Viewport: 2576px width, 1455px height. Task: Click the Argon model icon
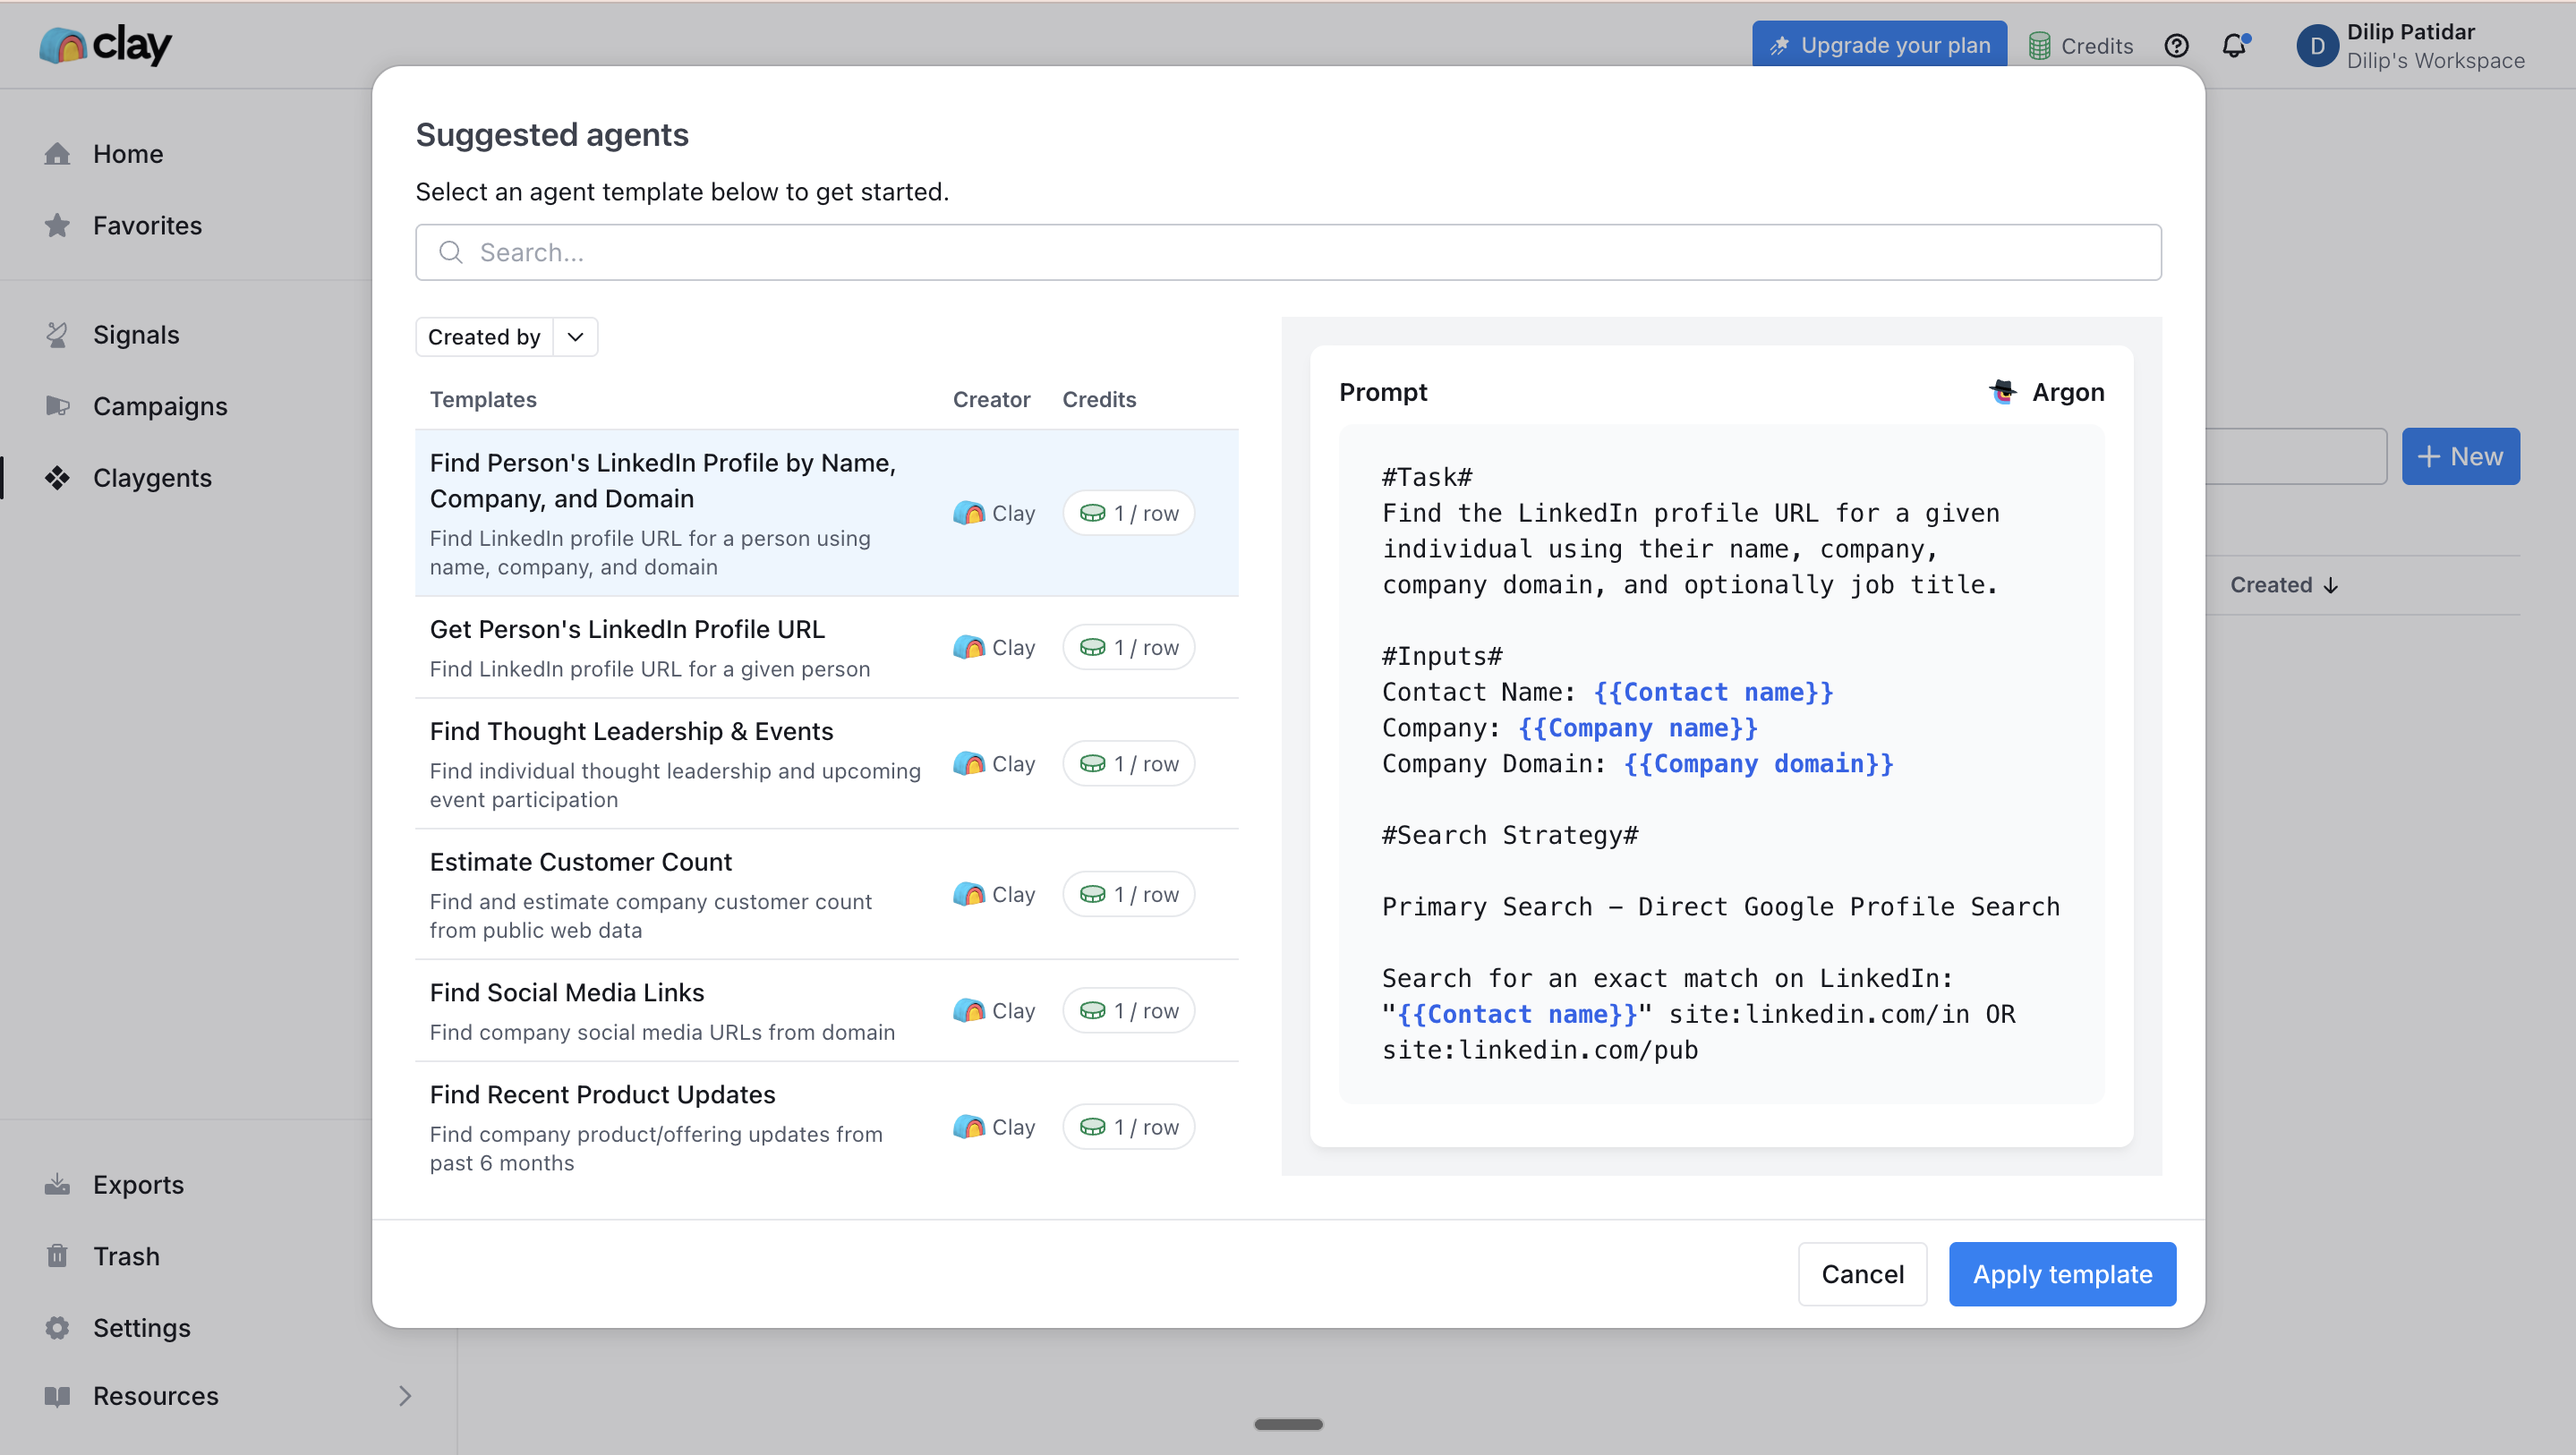(x=2002, y=392)
